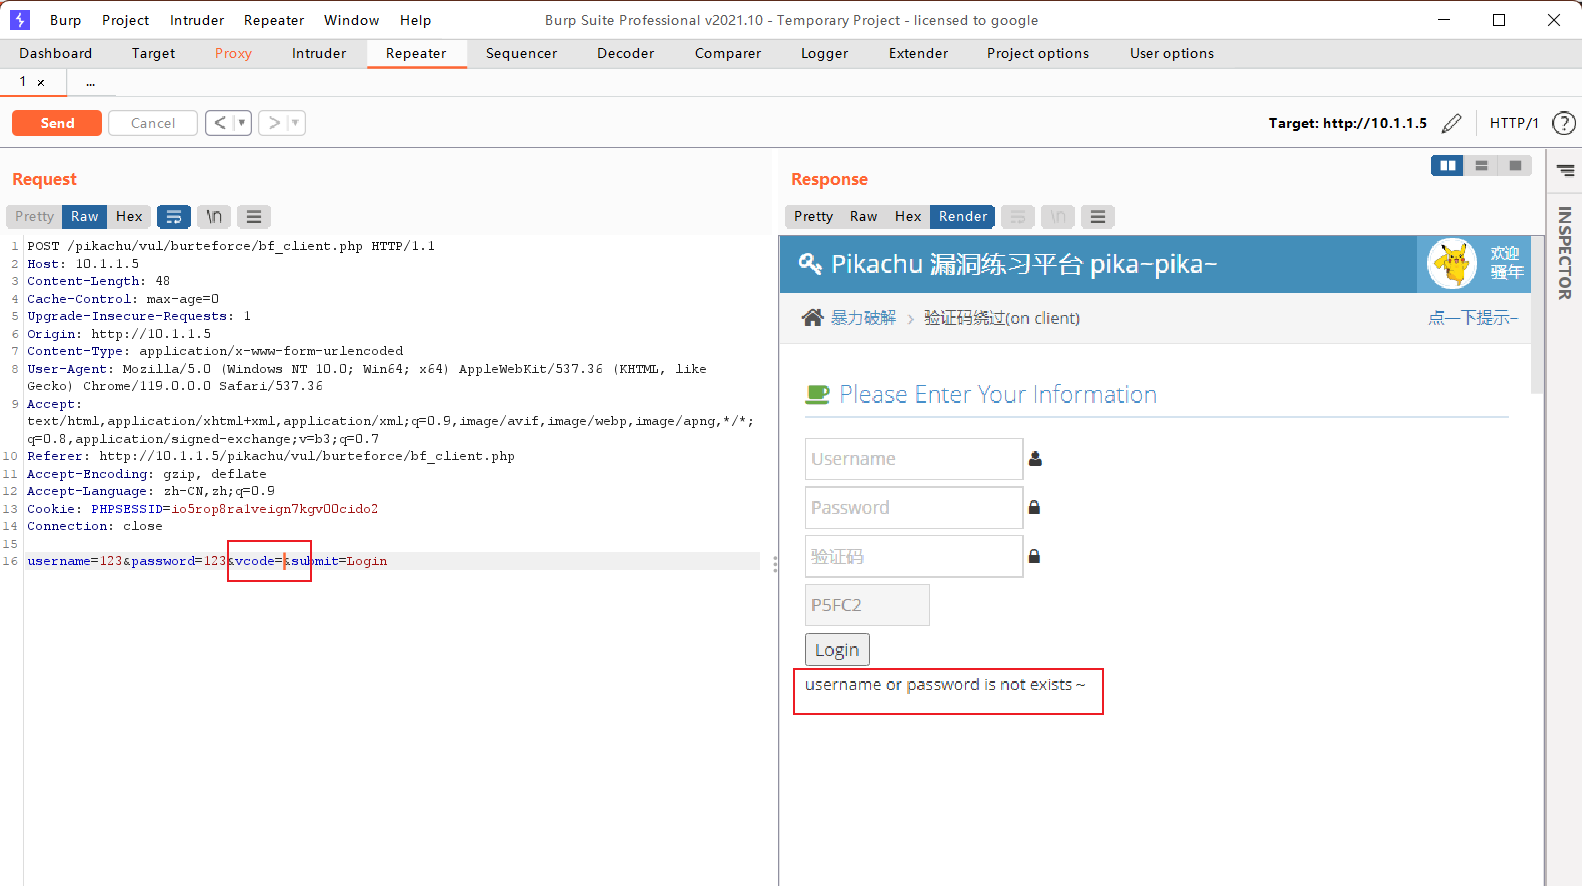The image size is (1582, 886).
Task: Switch to top-bottom layout view
Action: (1481, 166)
